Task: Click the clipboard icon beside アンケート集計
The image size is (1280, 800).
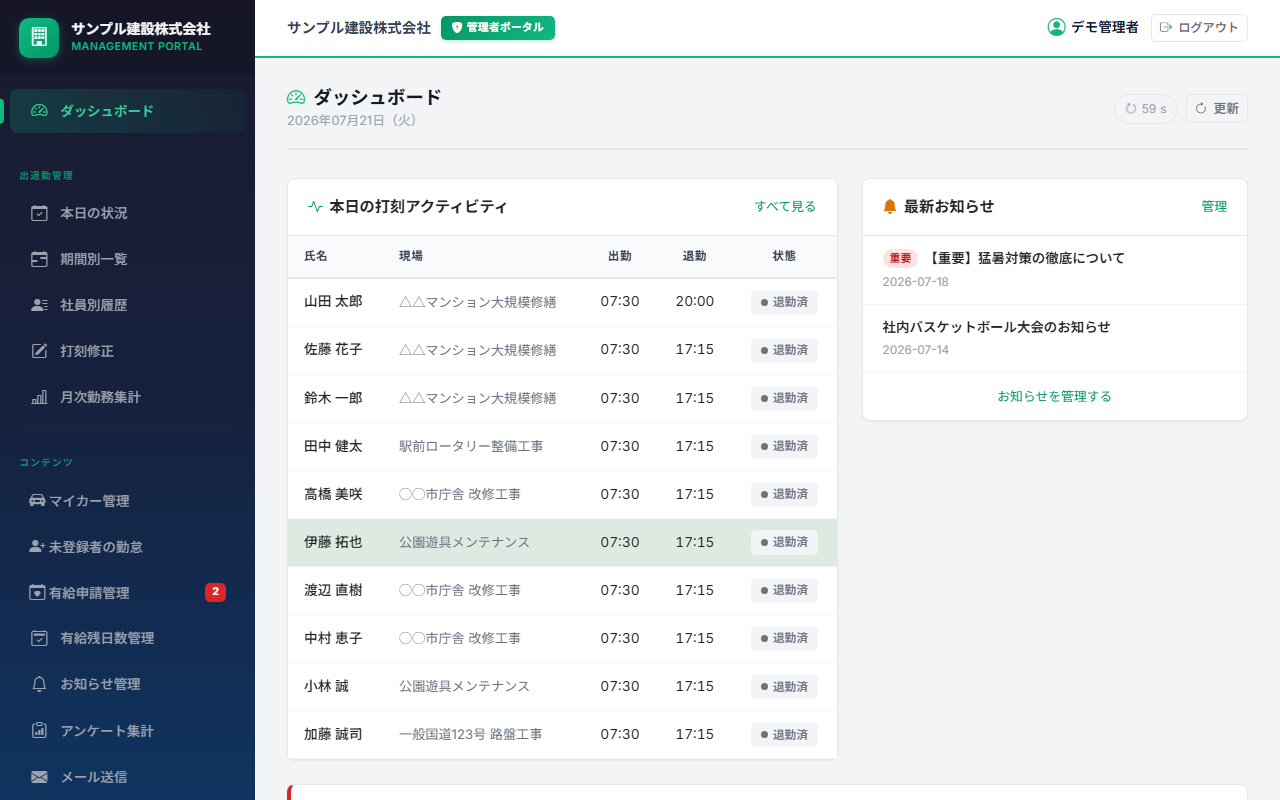Action: tap(39, 730)
